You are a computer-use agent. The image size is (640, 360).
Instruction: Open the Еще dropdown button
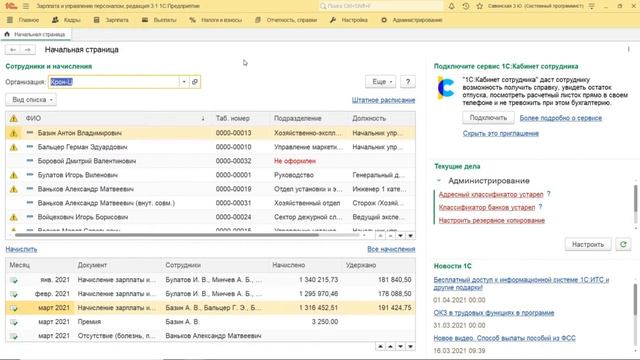click(380, 82)
